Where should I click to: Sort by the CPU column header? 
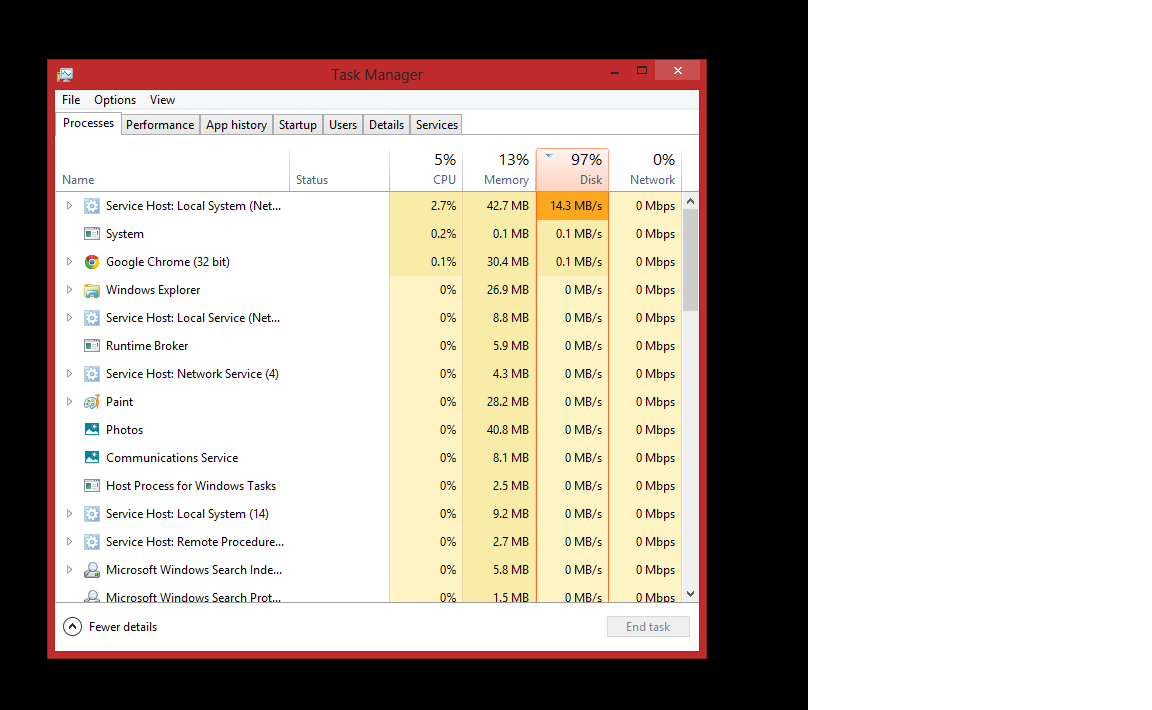[x=426, y=171]
